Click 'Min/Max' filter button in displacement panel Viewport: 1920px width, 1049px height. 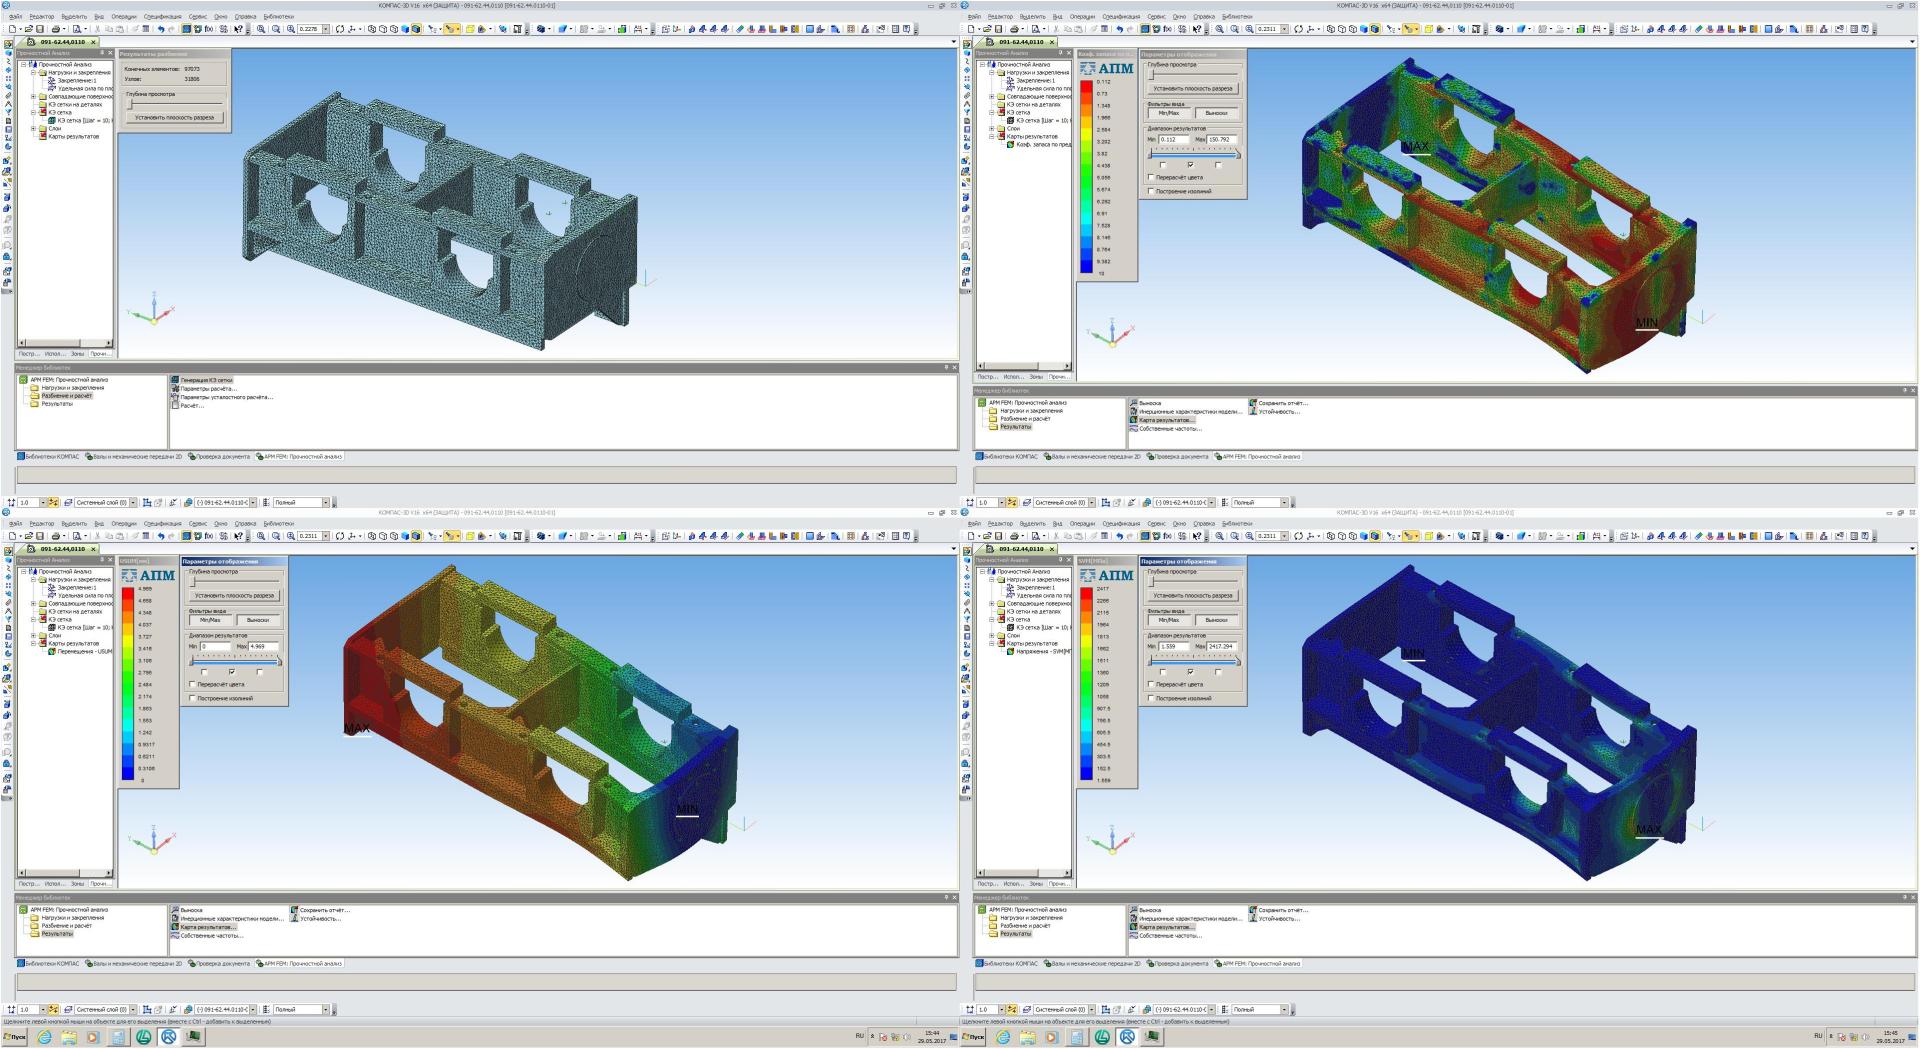tap(210, 620)
